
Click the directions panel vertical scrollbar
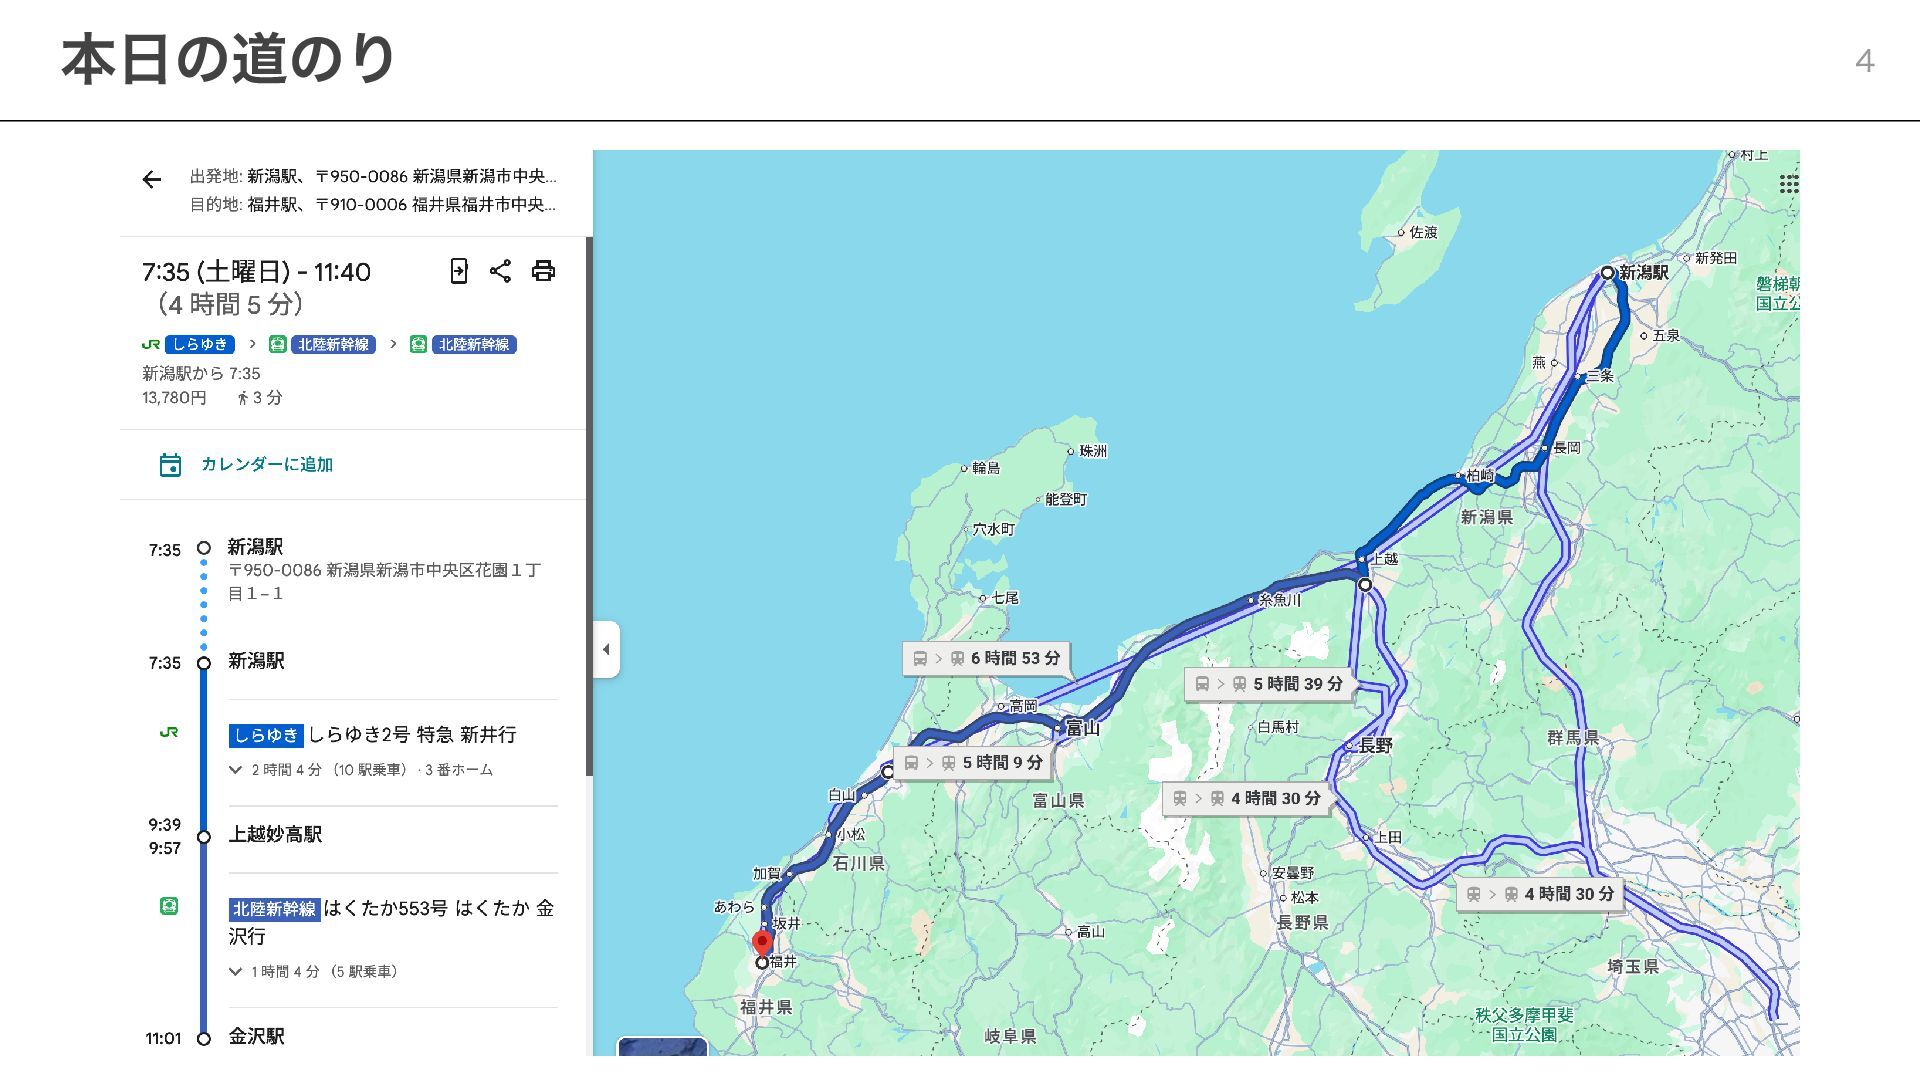point(589,506)
